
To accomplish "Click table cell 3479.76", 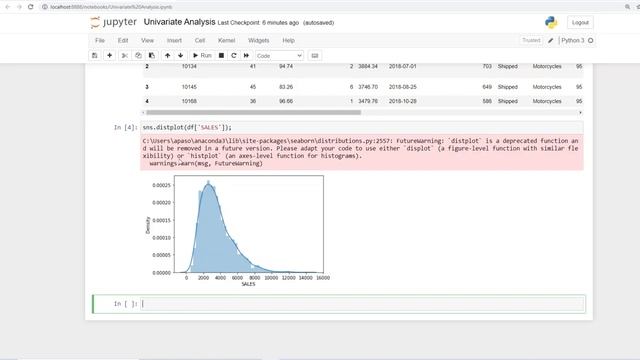I will [368, 101].
